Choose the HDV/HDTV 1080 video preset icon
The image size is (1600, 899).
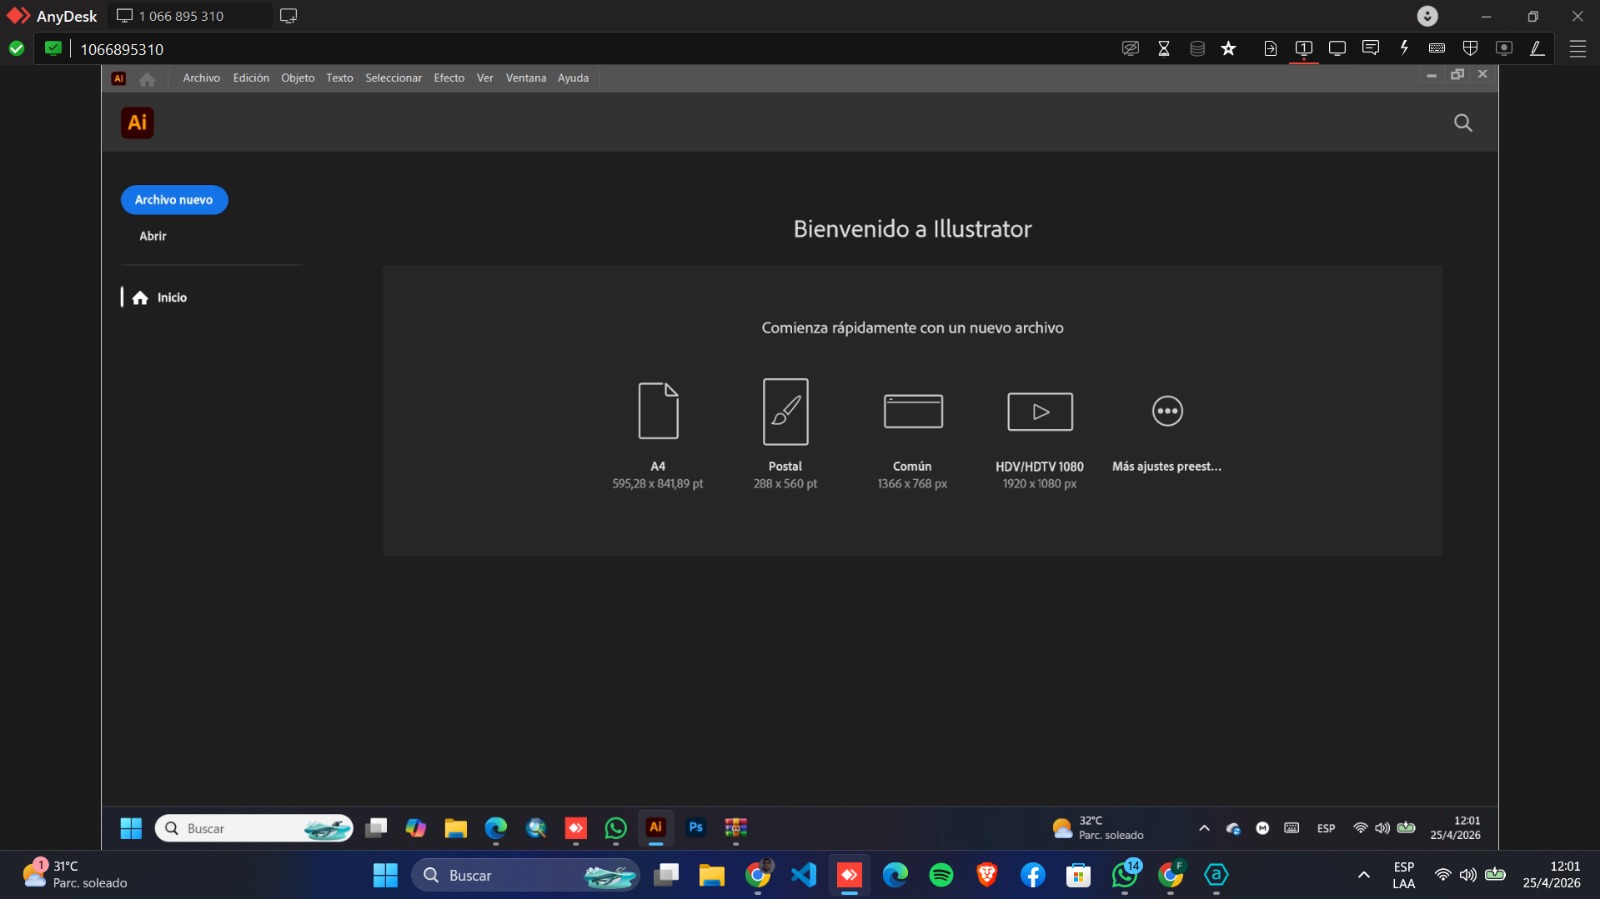1040,411
